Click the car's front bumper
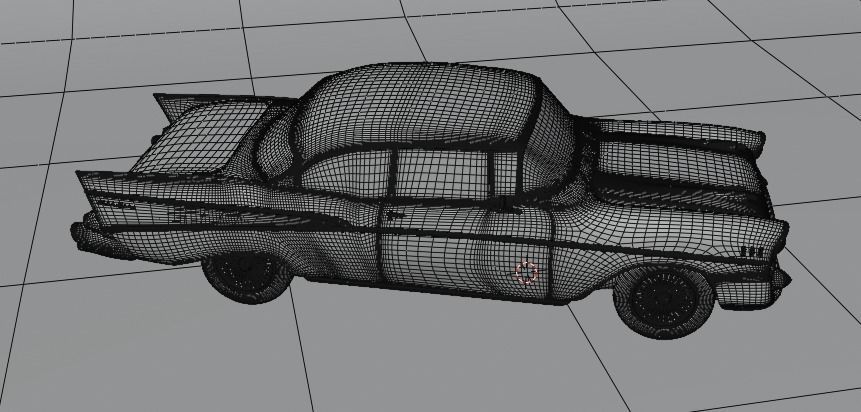The height and width of the screenshot is (412, 861). tap(755, 290)
